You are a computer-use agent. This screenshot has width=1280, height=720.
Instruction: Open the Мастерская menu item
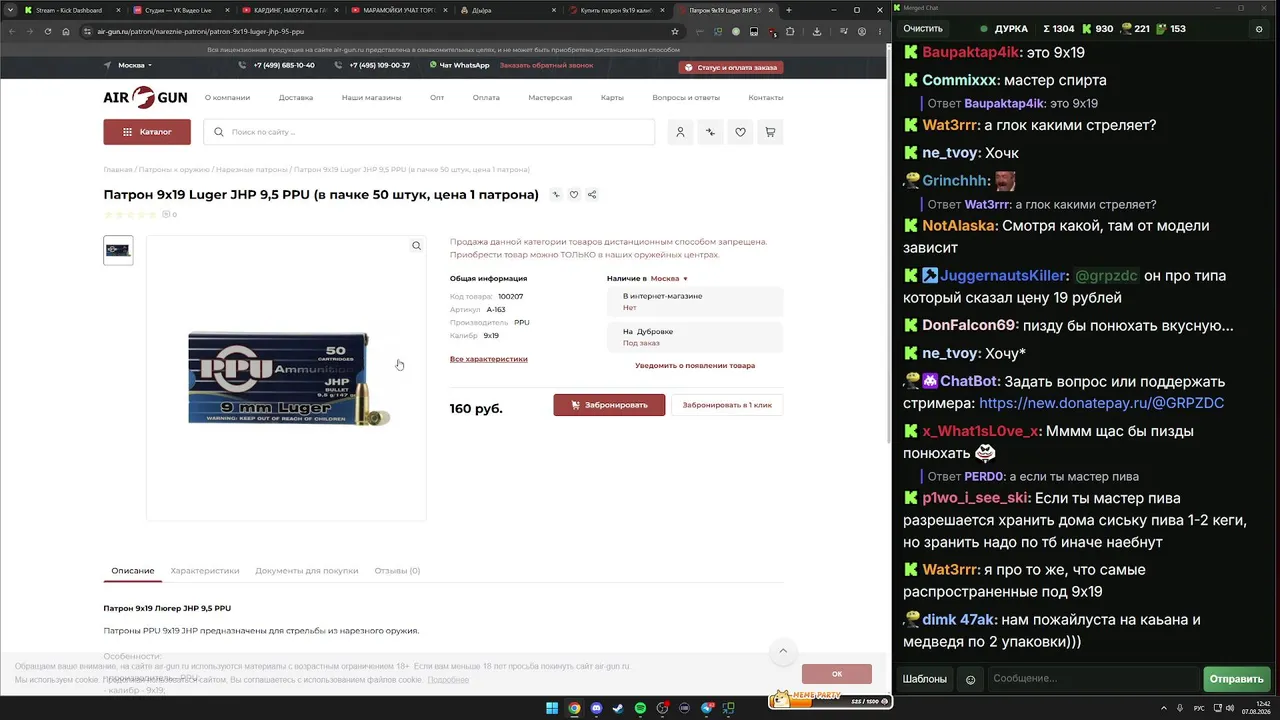coord(550,98)
